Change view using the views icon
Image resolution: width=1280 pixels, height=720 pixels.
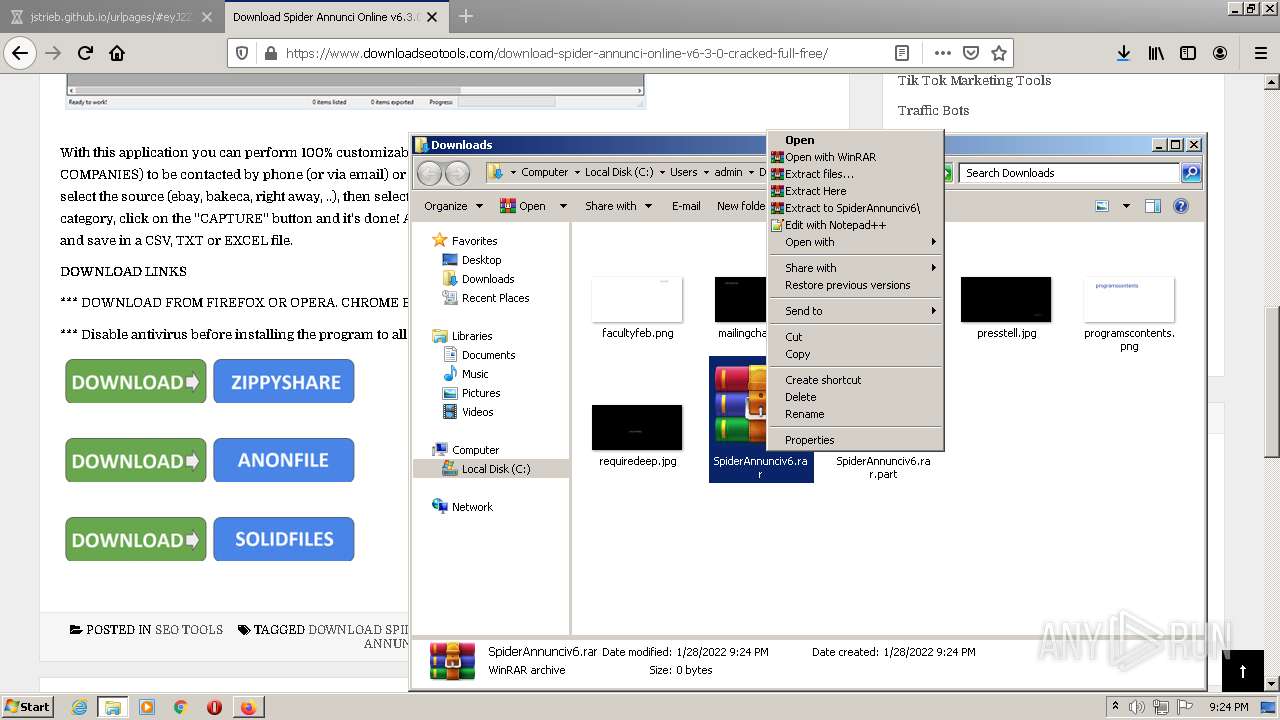[x=1102, y=206]
